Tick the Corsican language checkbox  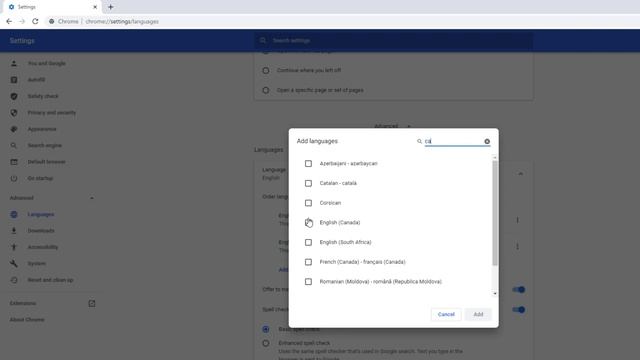click(308, 203)
